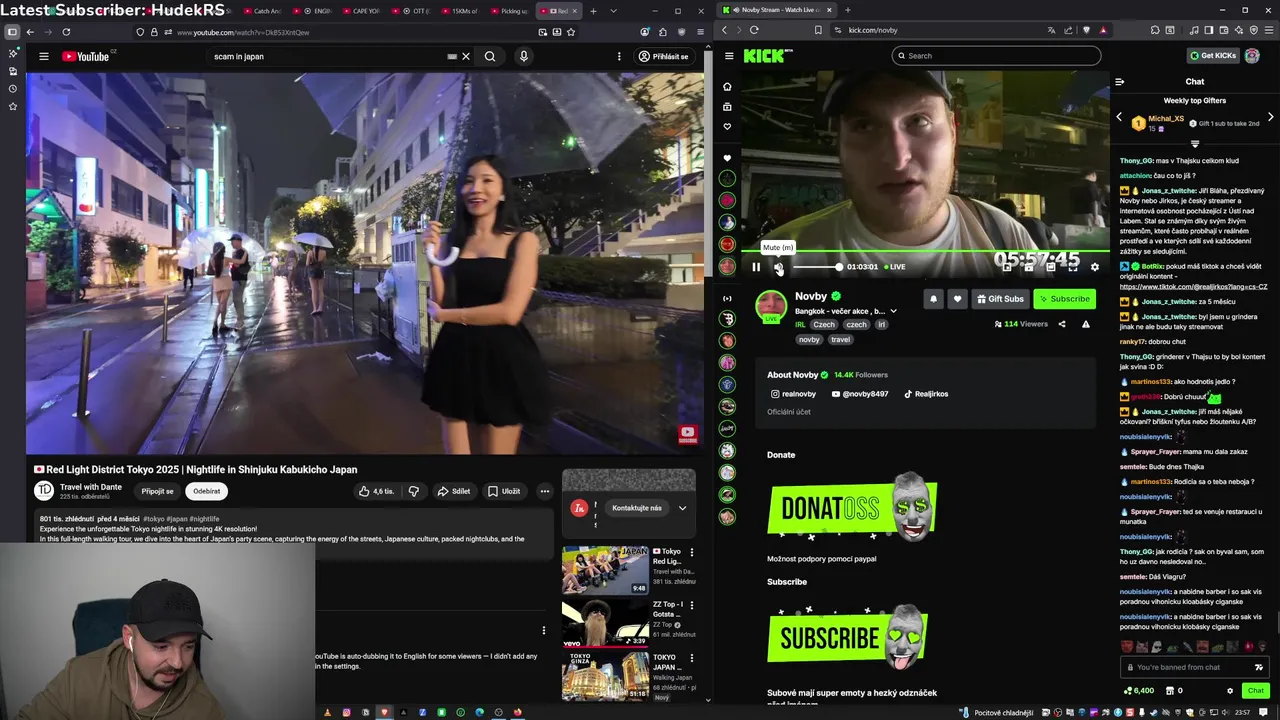This screenshot has height=720, width=1280.
Task: Expand the Novby stream title
Action: click(893, 311)
